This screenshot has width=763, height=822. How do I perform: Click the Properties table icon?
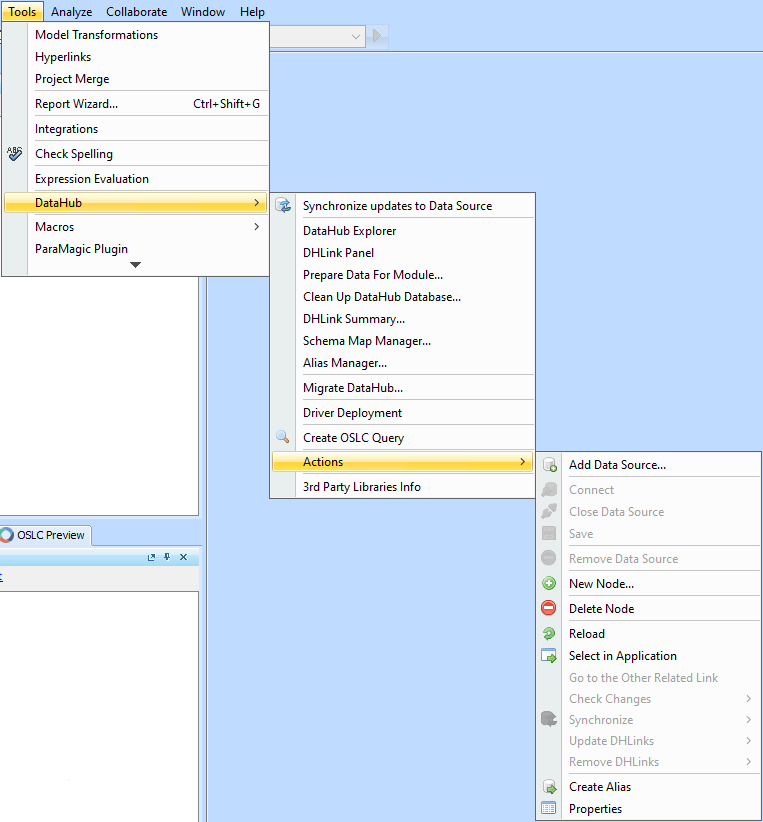click(x=549, y=808)
